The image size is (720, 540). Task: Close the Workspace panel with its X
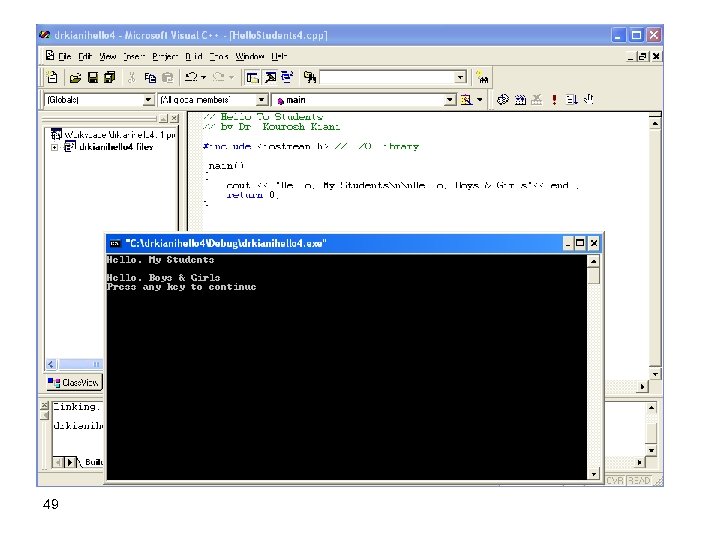174,119
